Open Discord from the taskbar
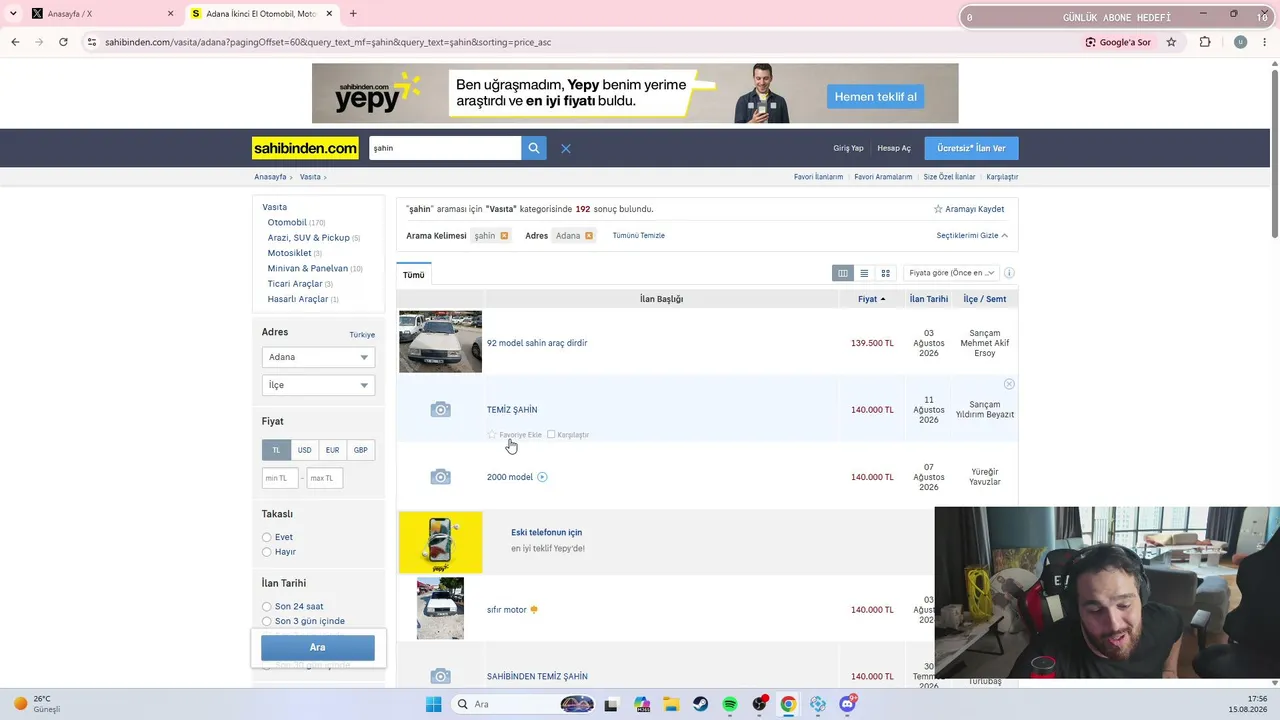 (848, 704)
